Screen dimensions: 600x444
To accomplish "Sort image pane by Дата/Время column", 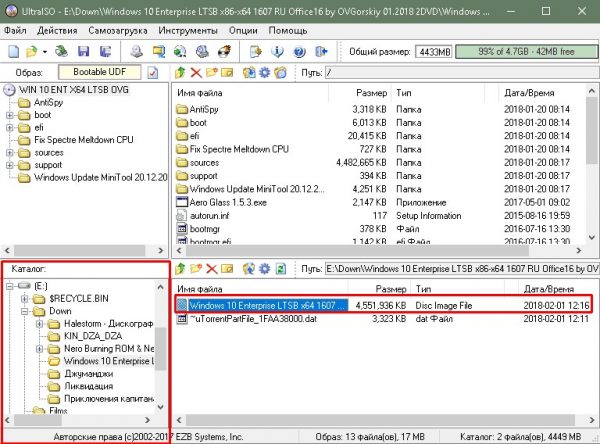I will click(x=542, y=93).
